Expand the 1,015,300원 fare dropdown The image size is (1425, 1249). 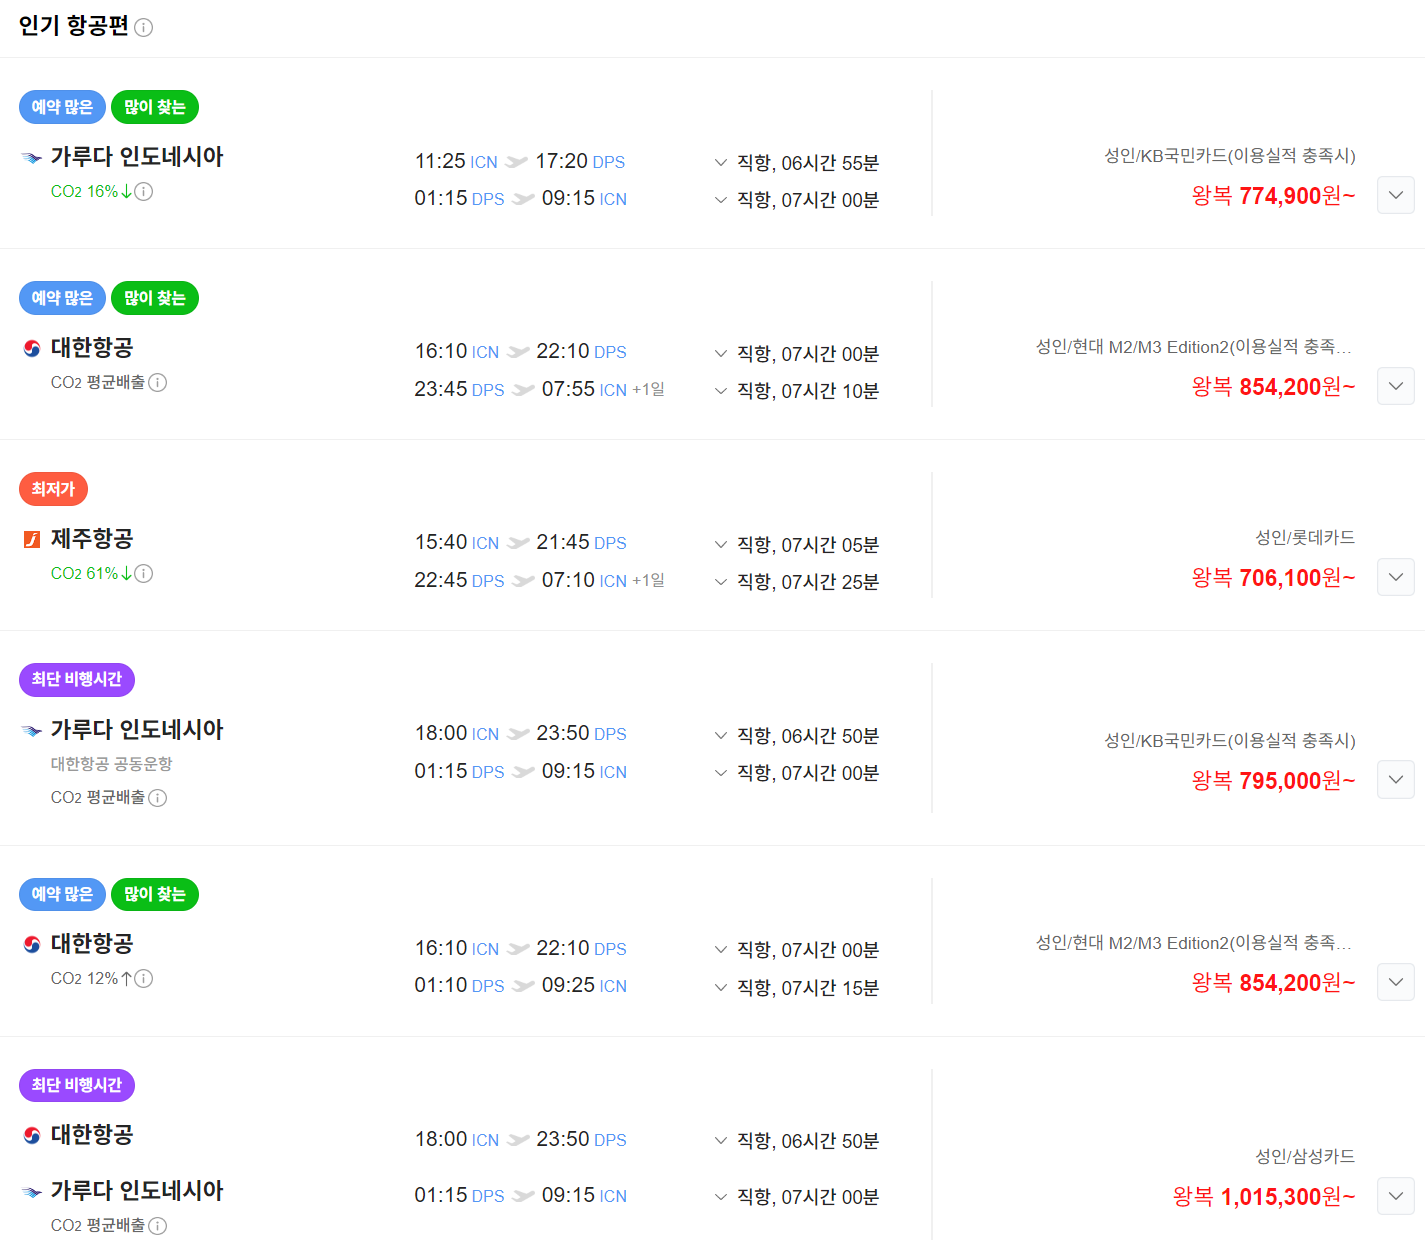coord(1395,1196)
